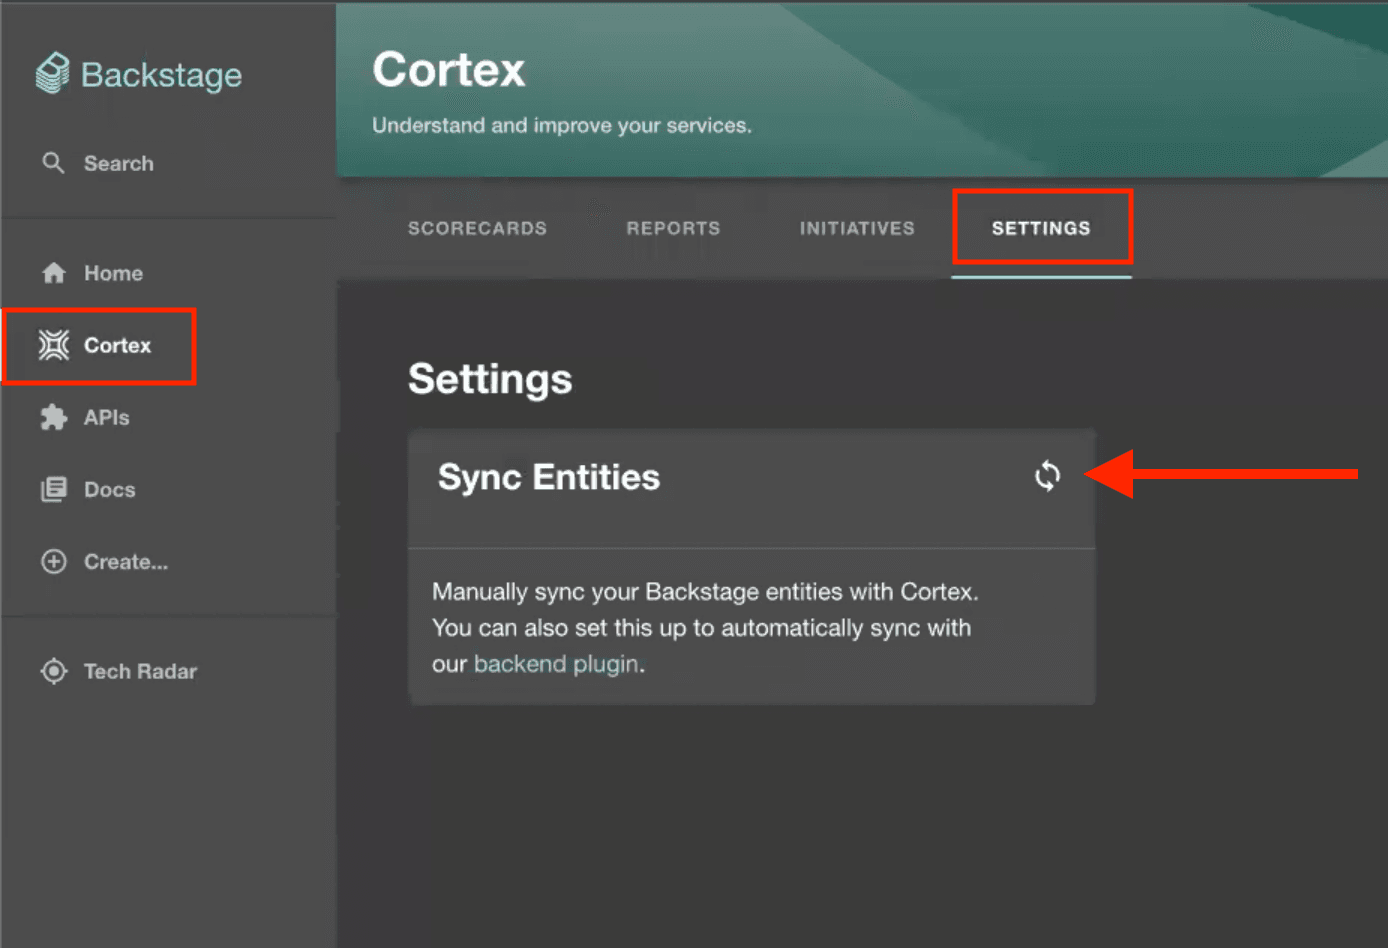Click the Cortex sidebar icon
The width and height of the screenshot is (1388, 948).
coord(54,345)
